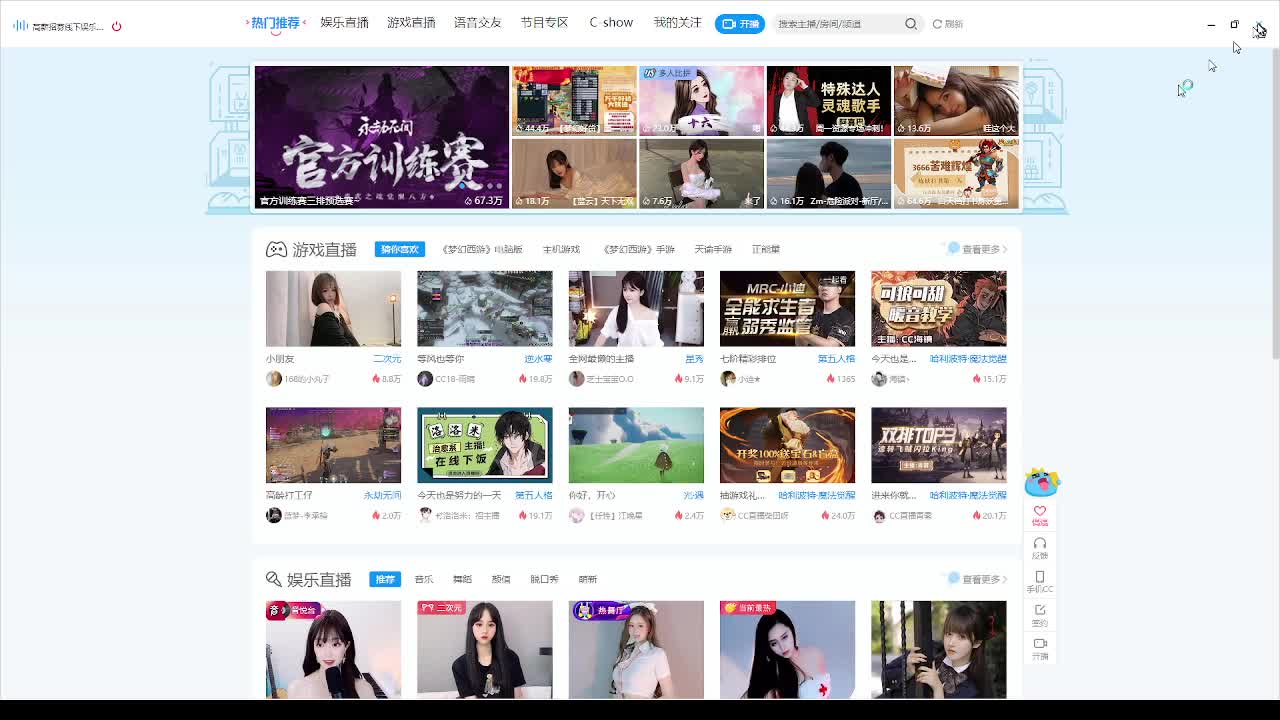This screenshot has height=720, width=1280.
Task: Select the 主机游戏 filter
Action: (x=561, y=249)
